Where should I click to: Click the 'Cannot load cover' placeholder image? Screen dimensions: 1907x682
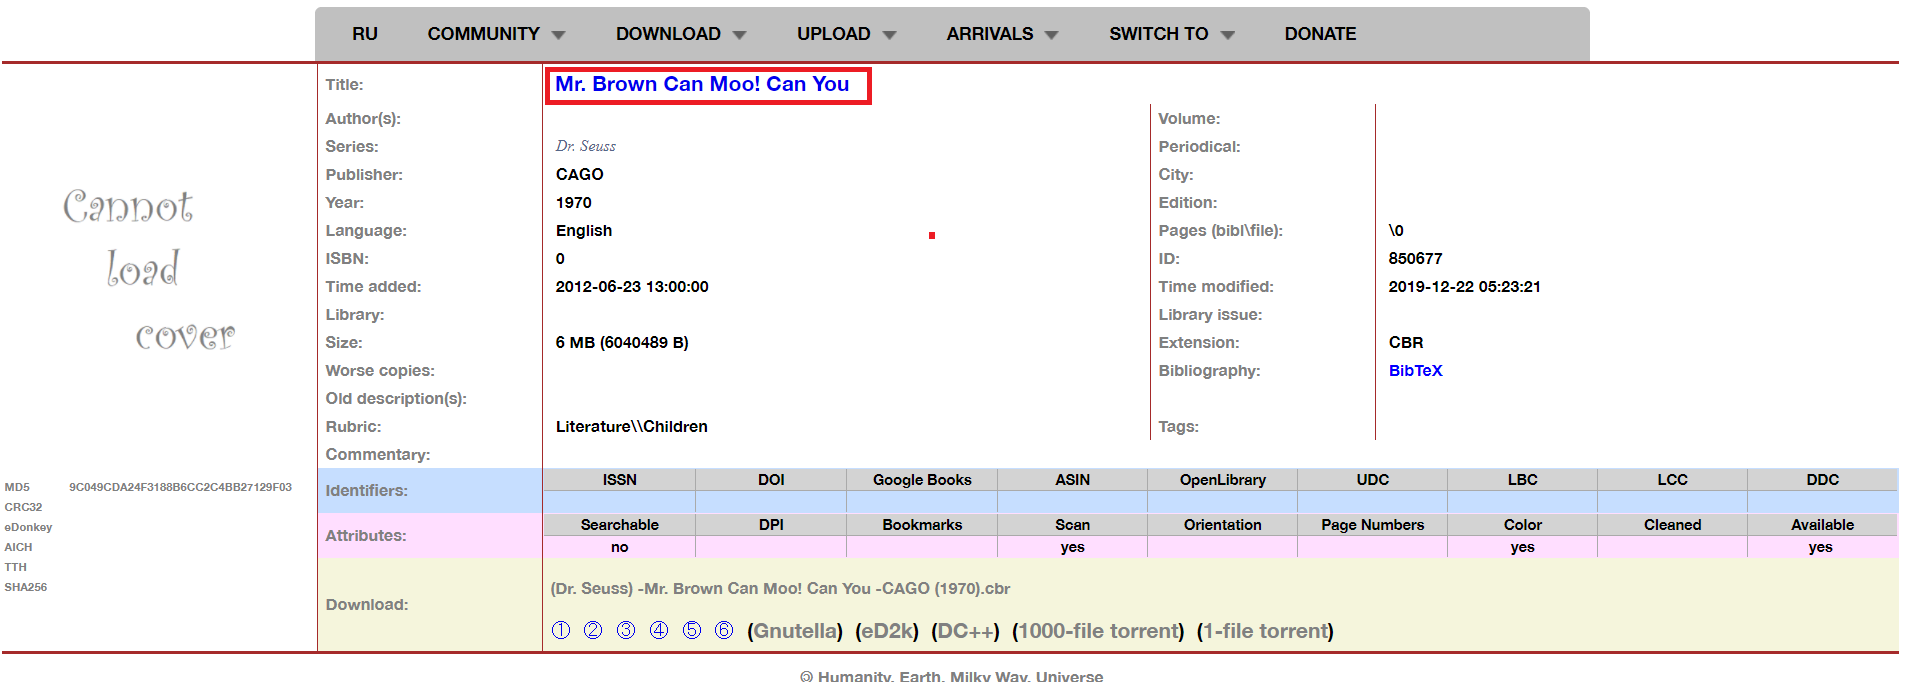pyautogui.click(x=150, y=270)
